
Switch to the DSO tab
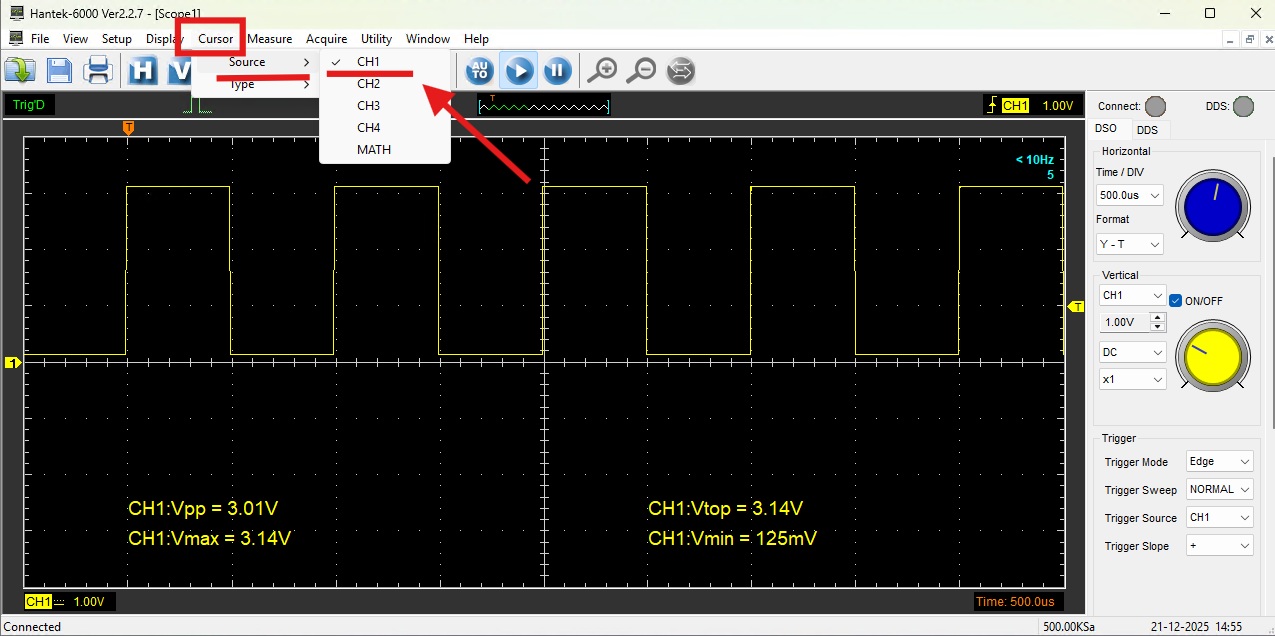[1106, 129]
